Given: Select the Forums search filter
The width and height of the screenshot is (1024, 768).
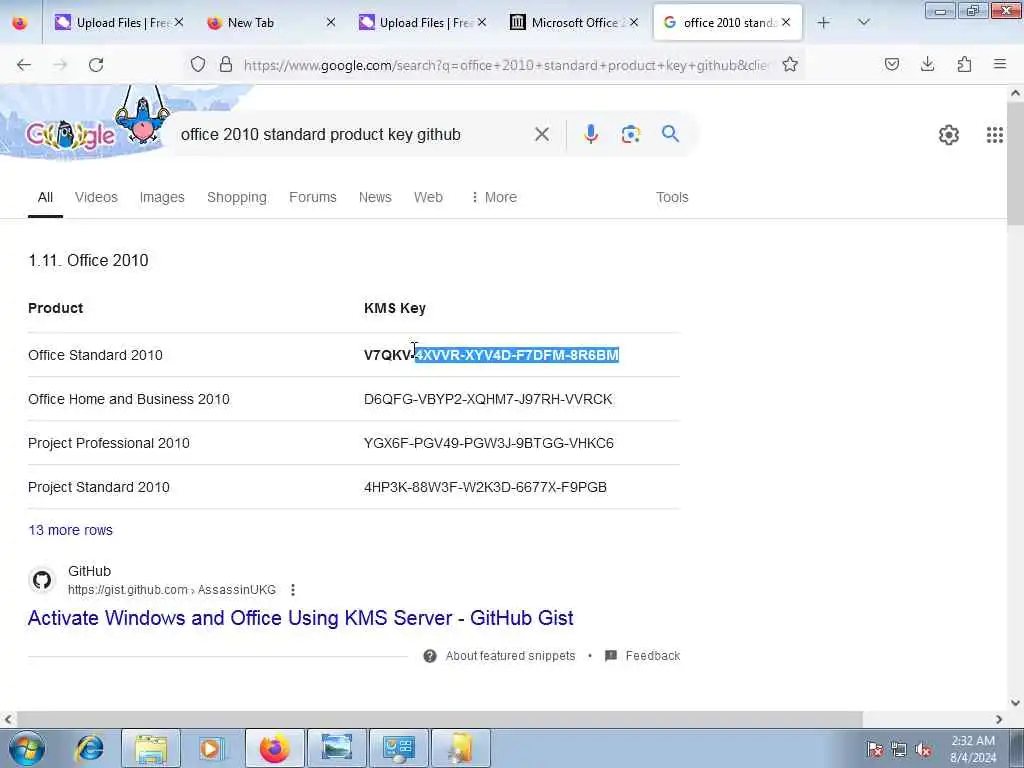Looking at the screenshot, I should click(313, 197).
